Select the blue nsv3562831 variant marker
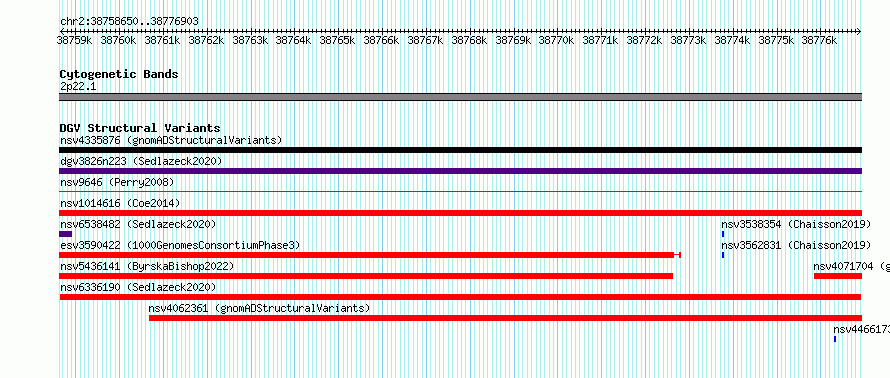The height and width of the screenshot is (378, 890). (x=723, y=255)
